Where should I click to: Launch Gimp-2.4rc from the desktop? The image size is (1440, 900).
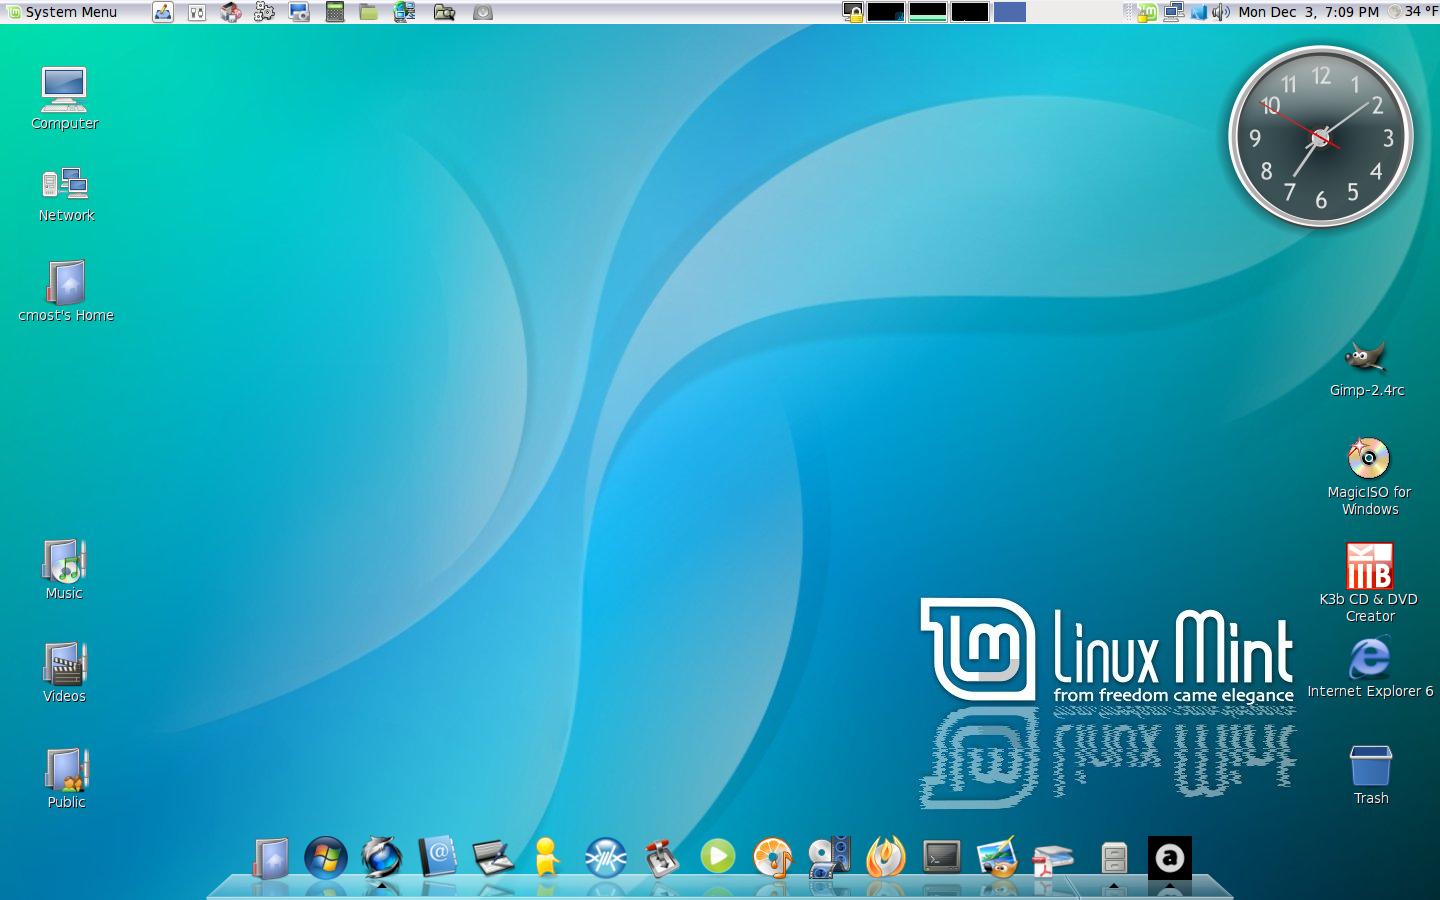(x=1367, y=368)
